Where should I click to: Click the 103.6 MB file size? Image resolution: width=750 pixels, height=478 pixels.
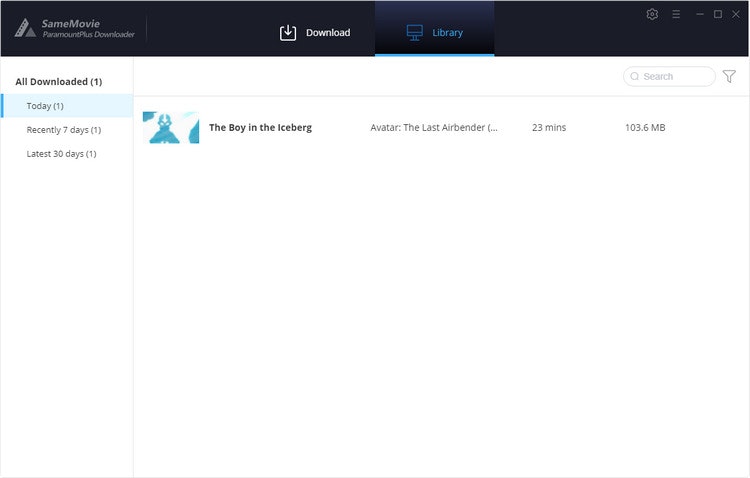point(645,128)
